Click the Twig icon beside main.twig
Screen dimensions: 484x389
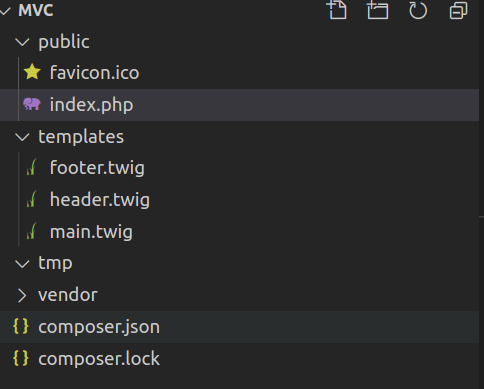coord(32,231)
